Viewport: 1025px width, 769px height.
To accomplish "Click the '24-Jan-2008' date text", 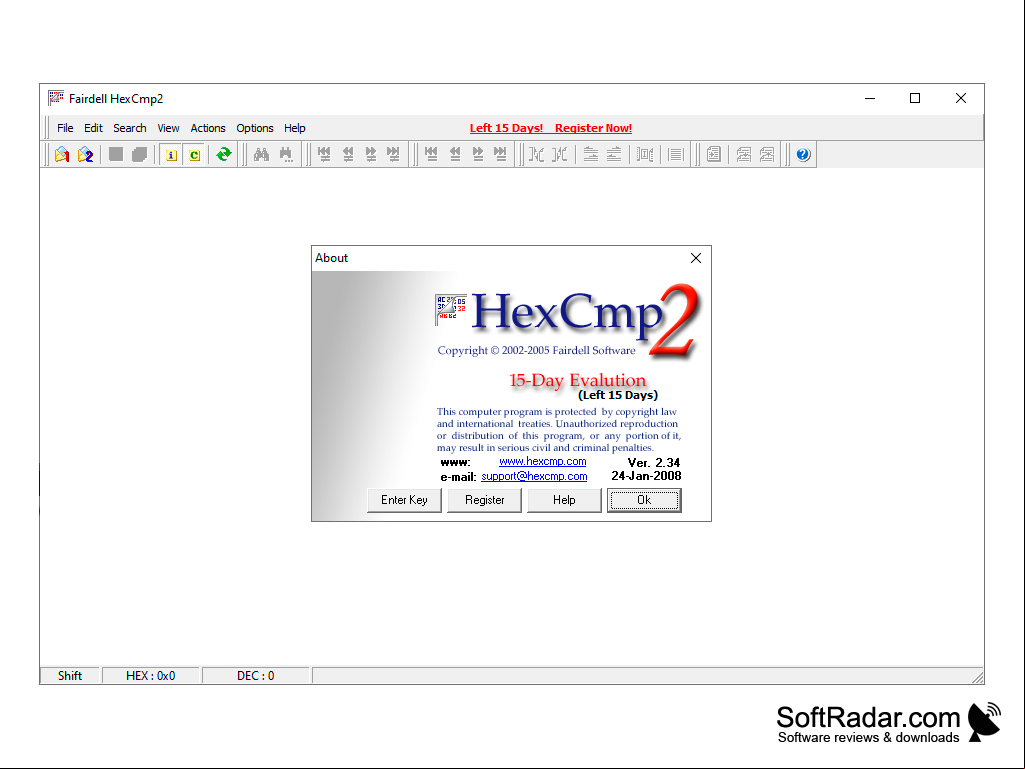I will (x=646, y=476).
